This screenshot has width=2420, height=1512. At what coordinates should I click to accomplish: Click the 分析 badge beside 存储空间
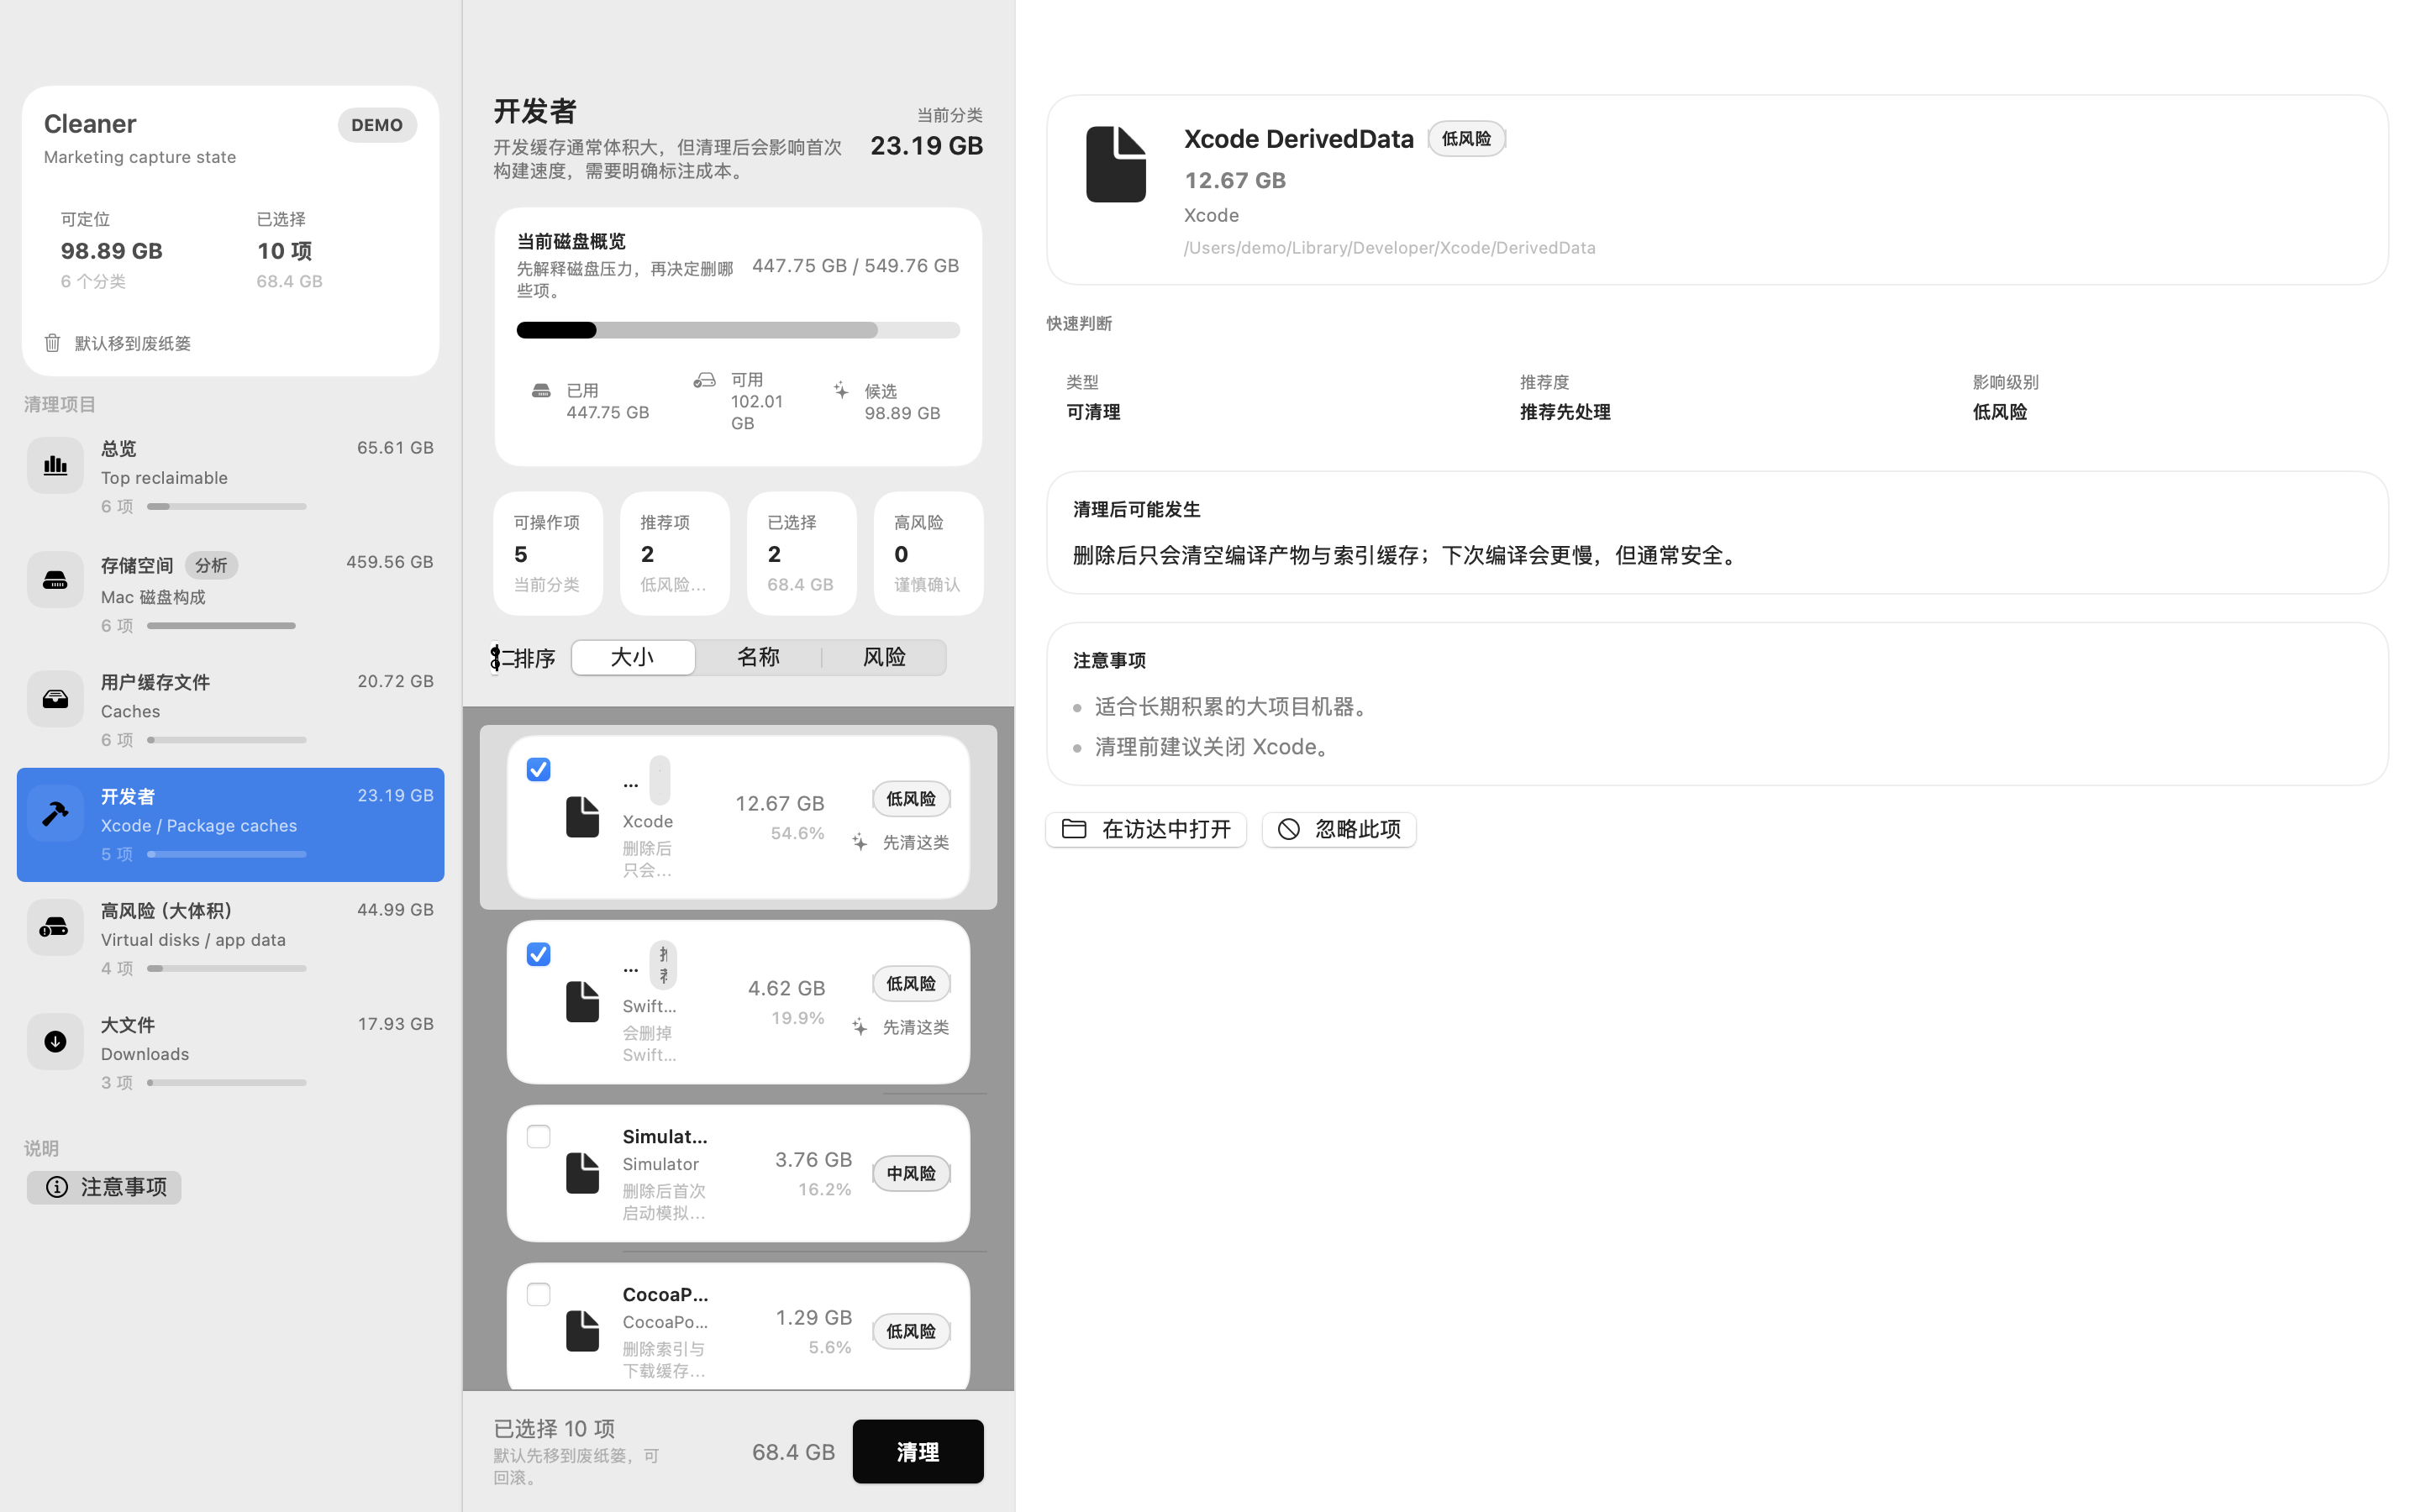click(211, 565)
